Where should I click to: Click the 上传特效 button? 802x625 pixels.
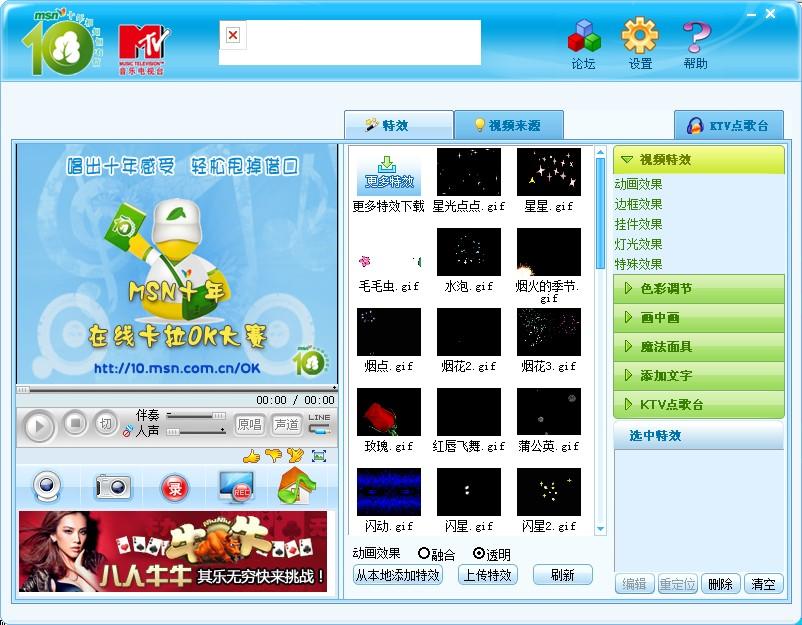pos(487,575)
